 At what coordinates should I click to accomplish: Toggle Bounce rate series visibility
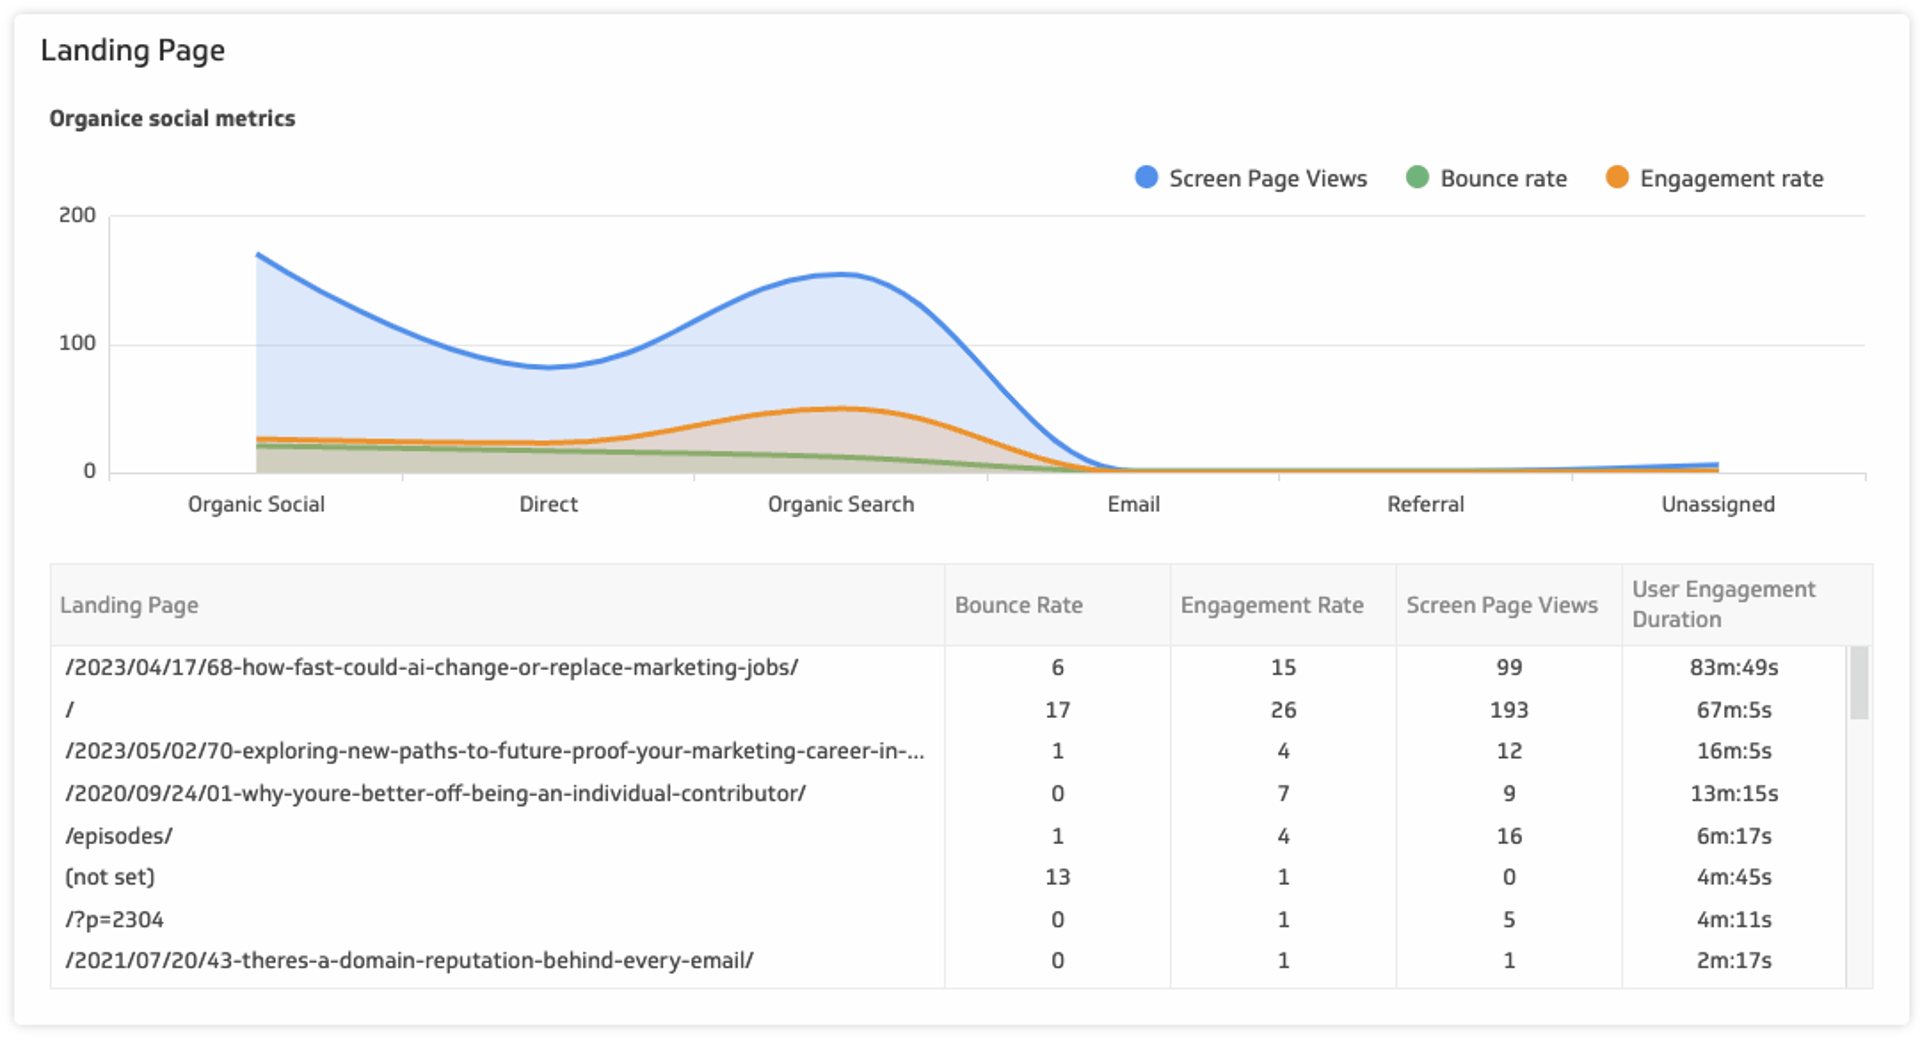pos(1502,177)
